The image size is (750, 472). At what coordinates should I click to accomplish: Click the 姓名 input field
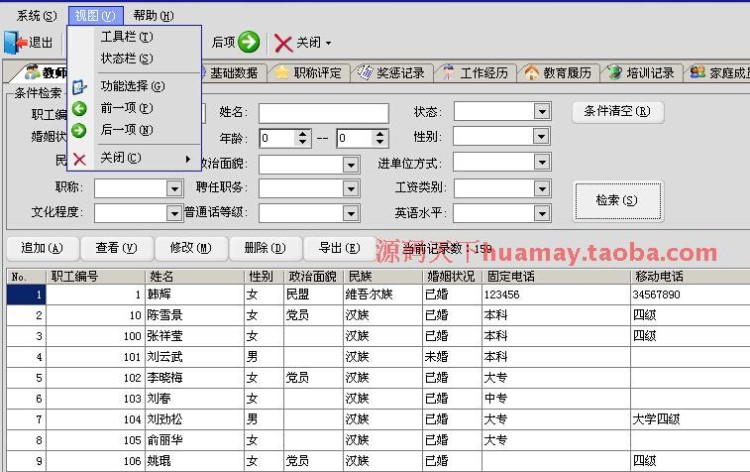(x=324, y=113)
